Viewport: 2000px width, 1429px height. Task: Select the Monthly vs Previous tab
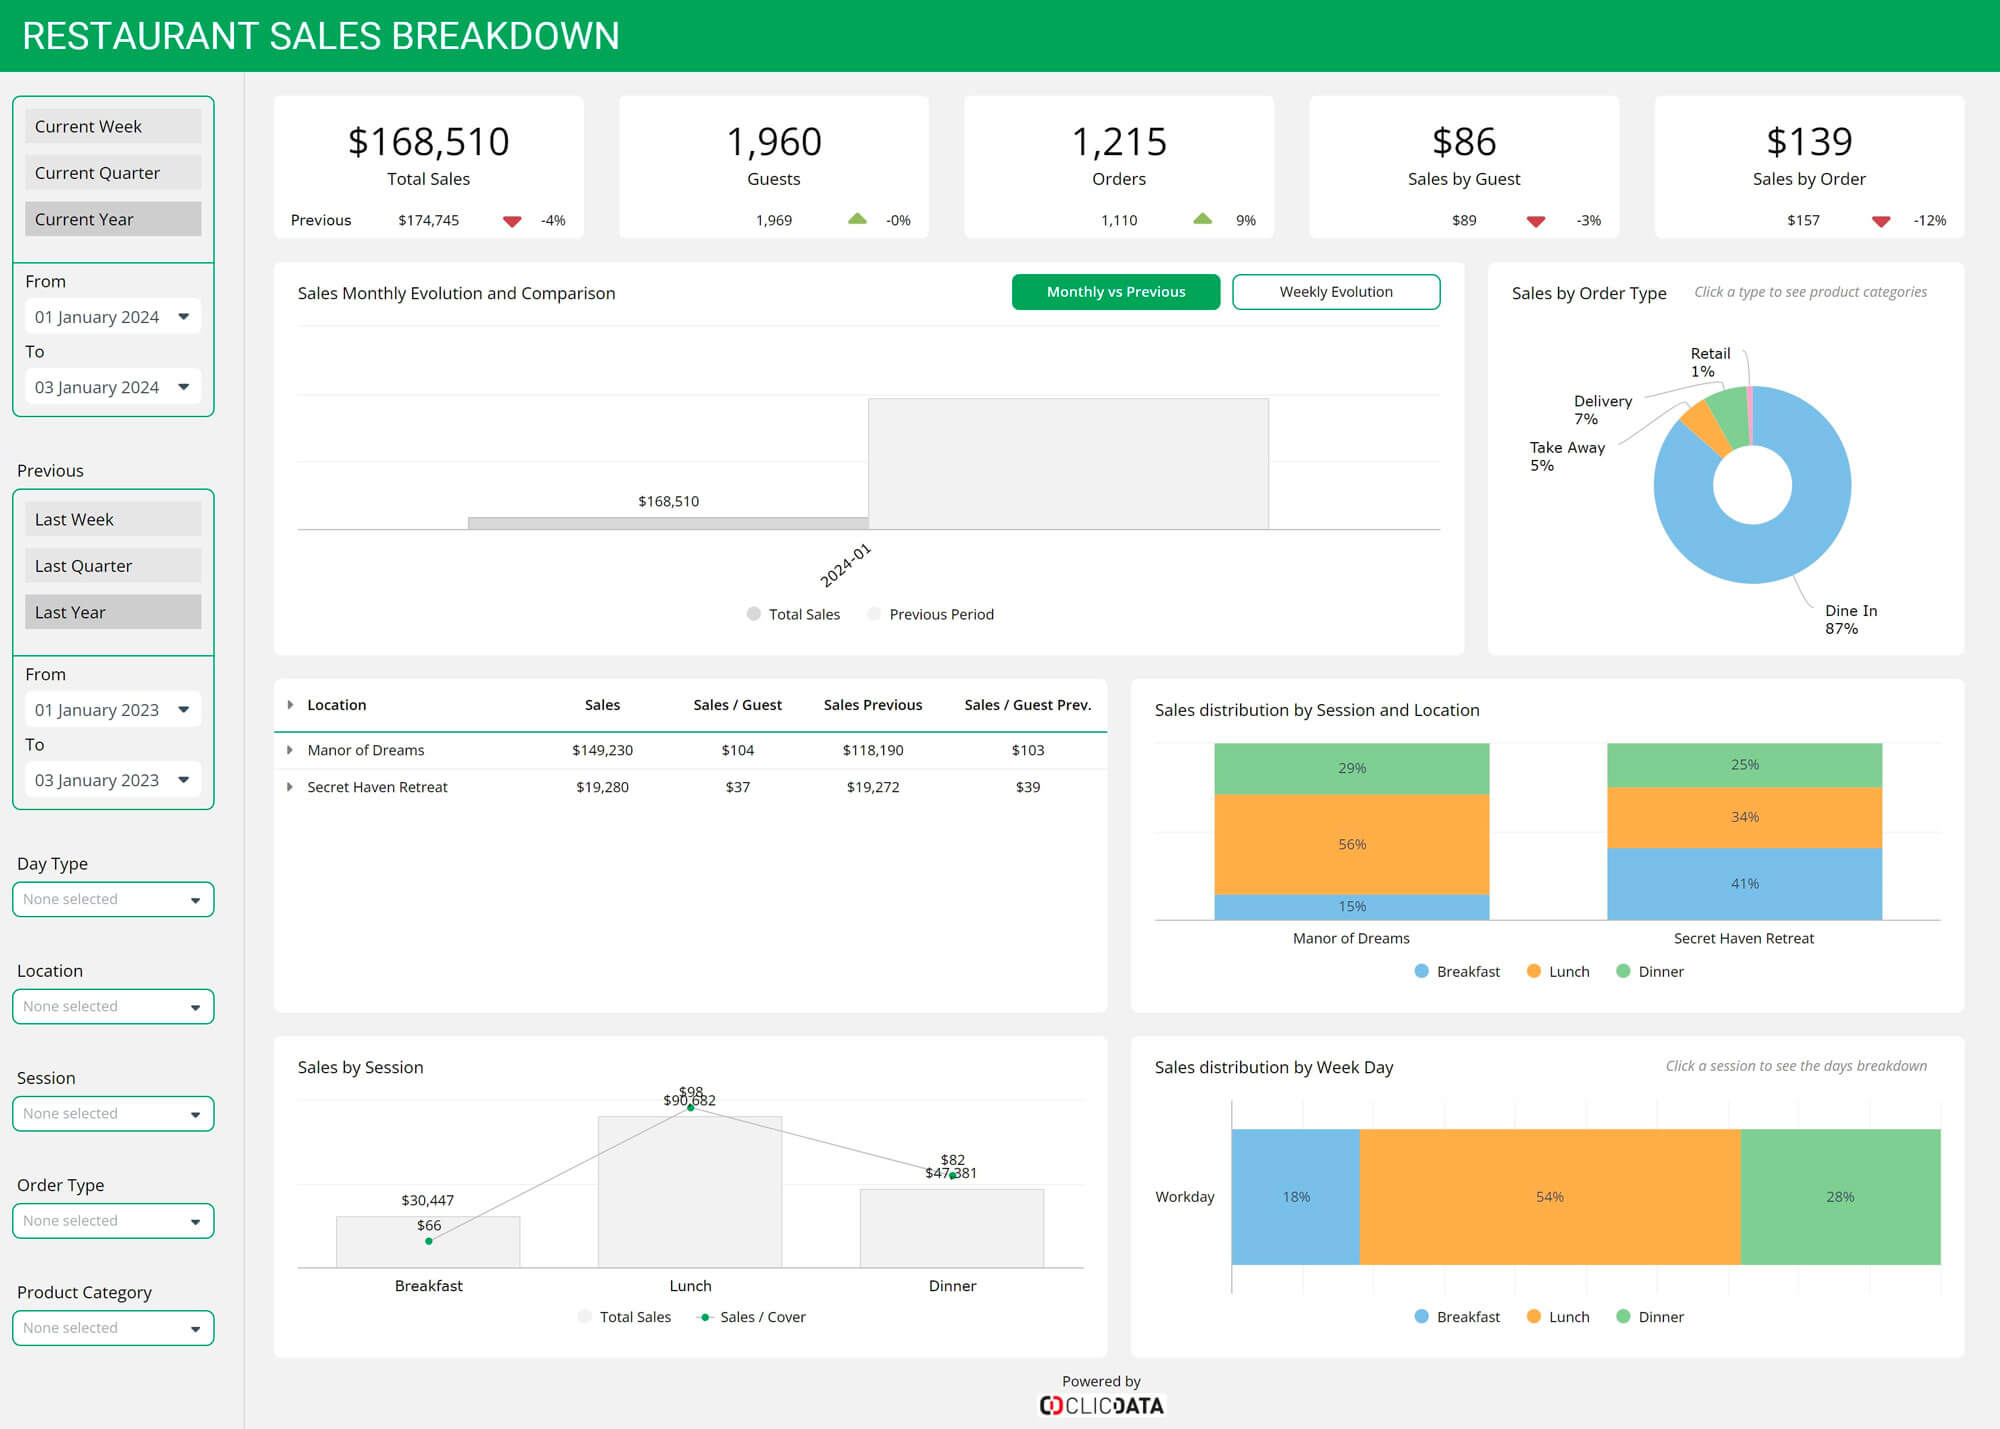(1115, 291)
